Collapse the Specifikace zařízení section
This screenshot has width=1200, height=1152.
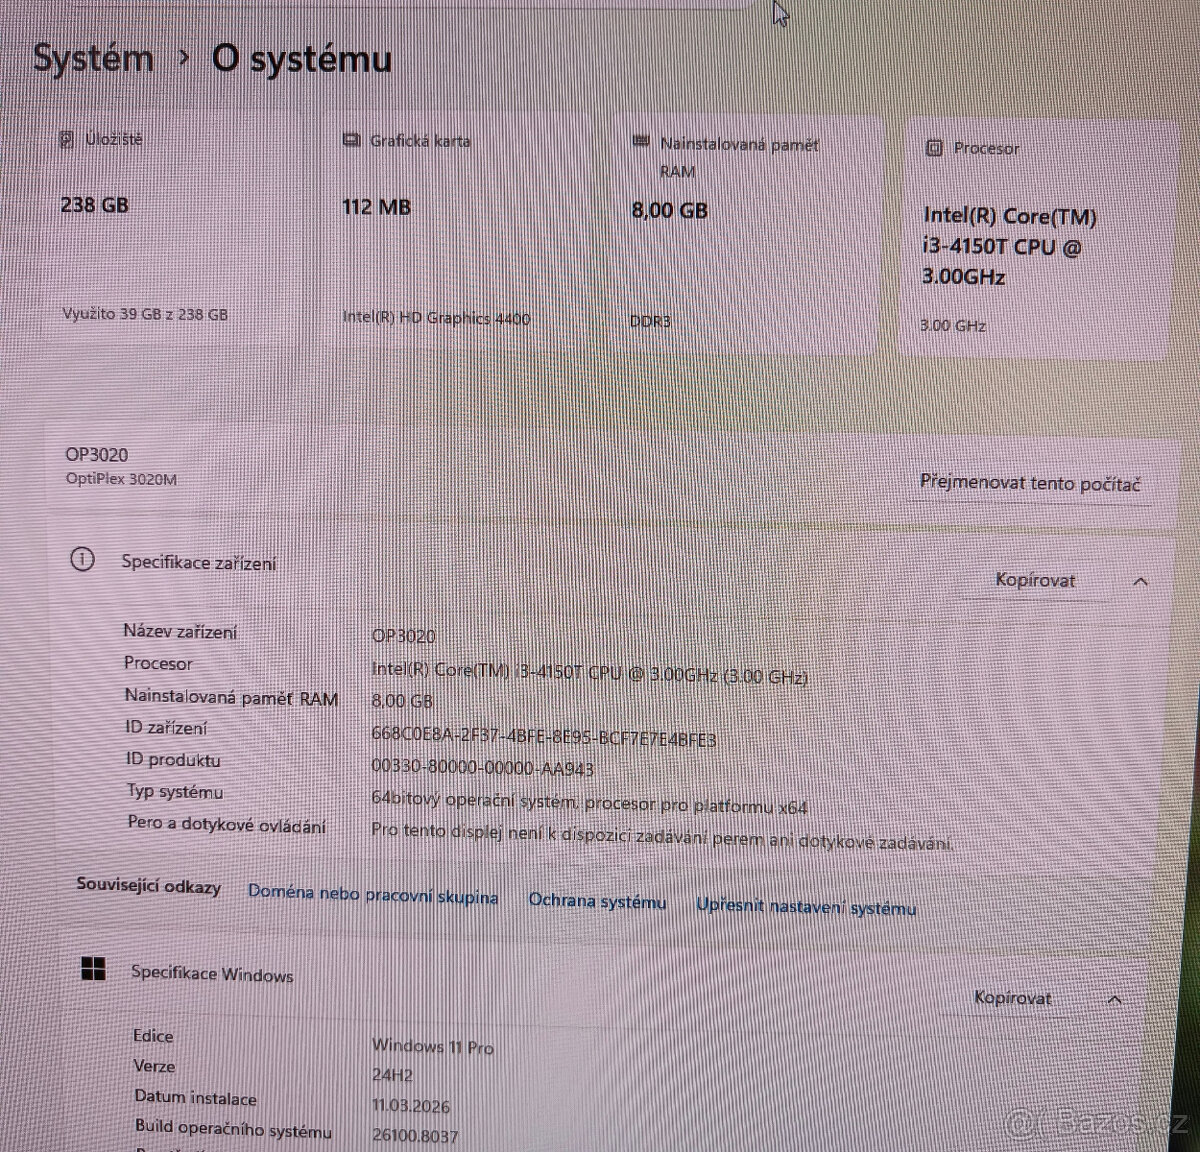[x=1140, y=580]
